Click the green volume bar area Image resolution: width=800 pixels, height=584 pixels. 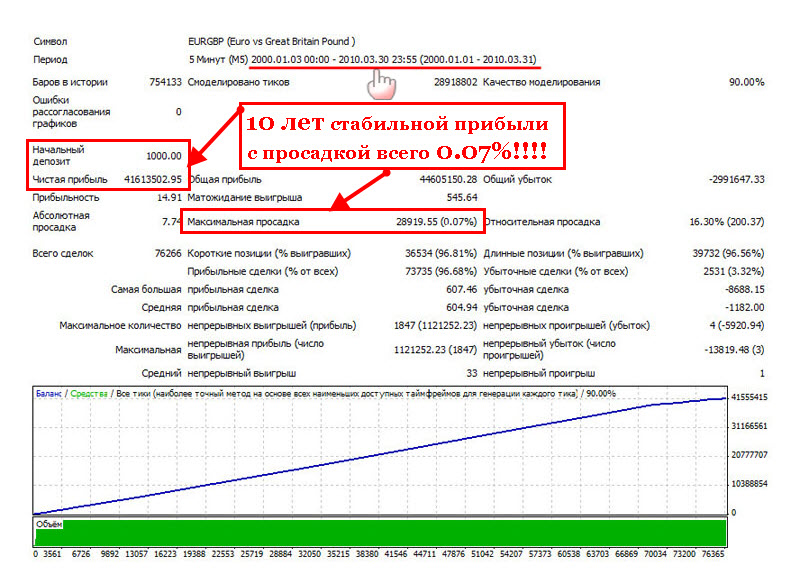click(x=400, y=535)
